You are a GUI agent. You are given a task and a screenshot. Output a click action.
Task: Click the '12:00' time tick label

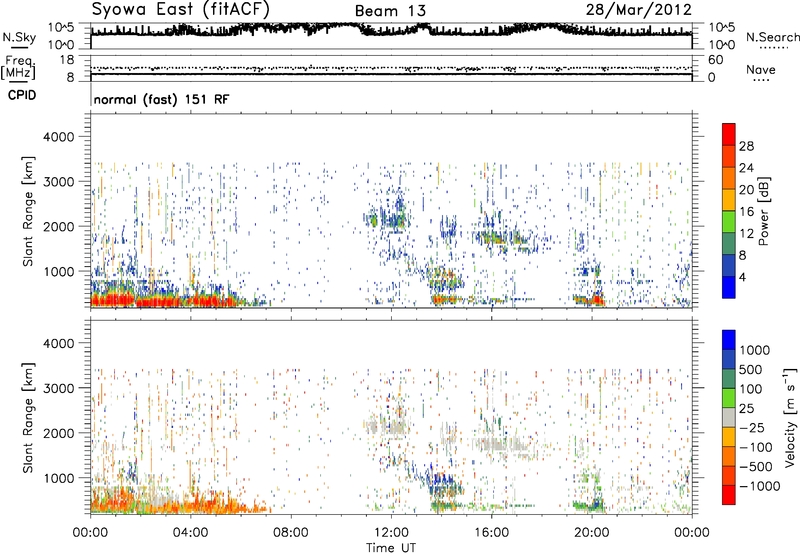[x=391, y=533]
